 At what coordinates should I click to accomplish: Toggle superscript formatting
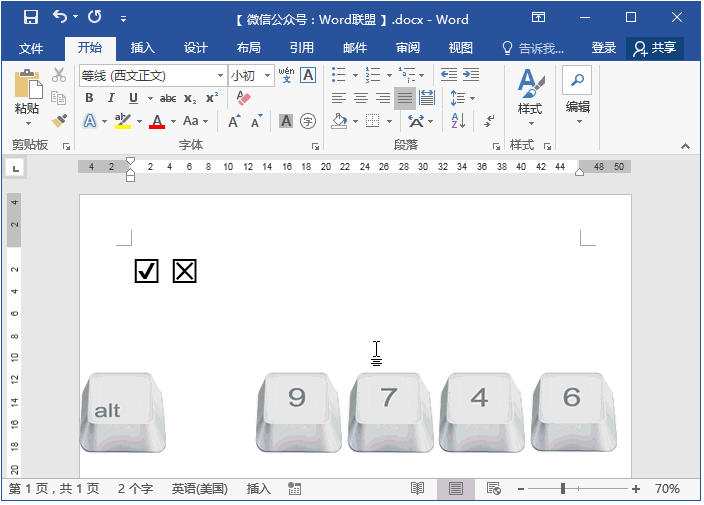coord(211,97)
